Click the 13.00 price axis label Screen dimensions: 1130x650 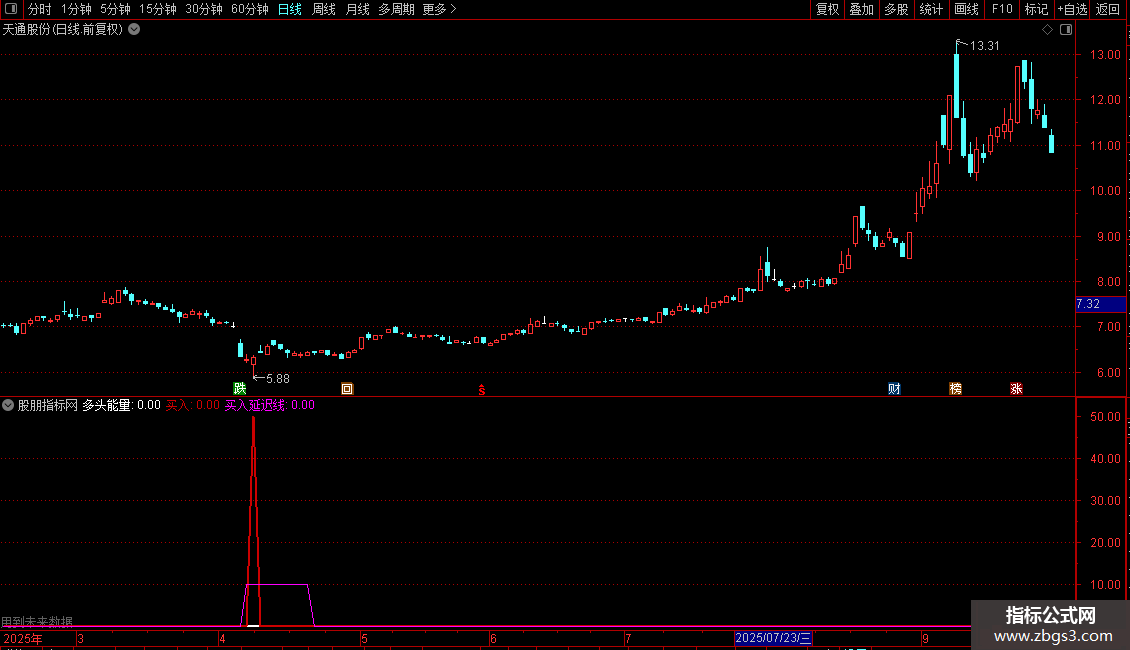point(1105,55)
